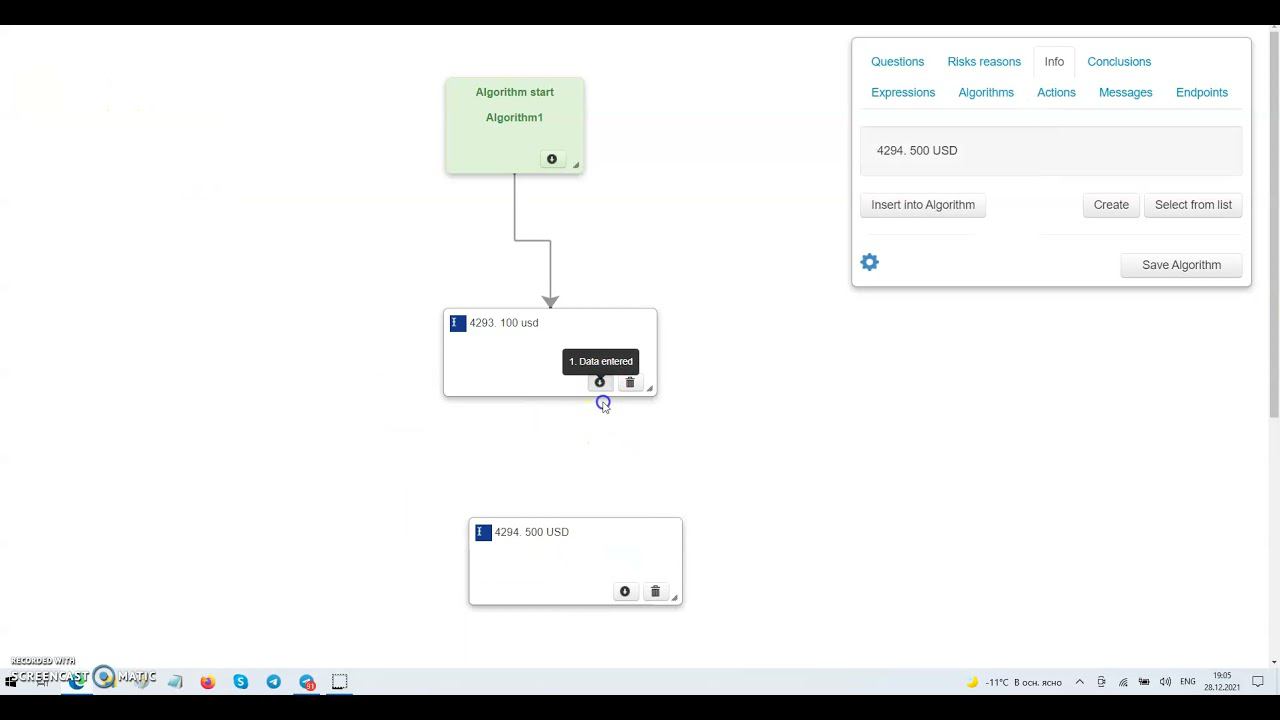The width and height of the screenshot is (1280, 720).
Task: Click the resize handle of the 4293. 100 usd node
Action: click(650, 389)
